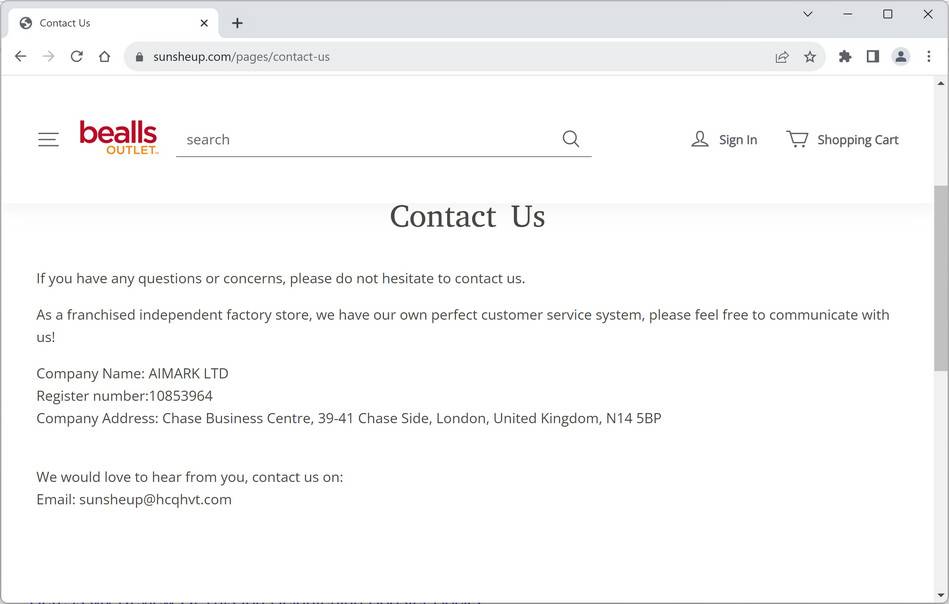Open Chrome profile avatar menu
This screenshot has width=949, height=604.
(x=901, y=57)
